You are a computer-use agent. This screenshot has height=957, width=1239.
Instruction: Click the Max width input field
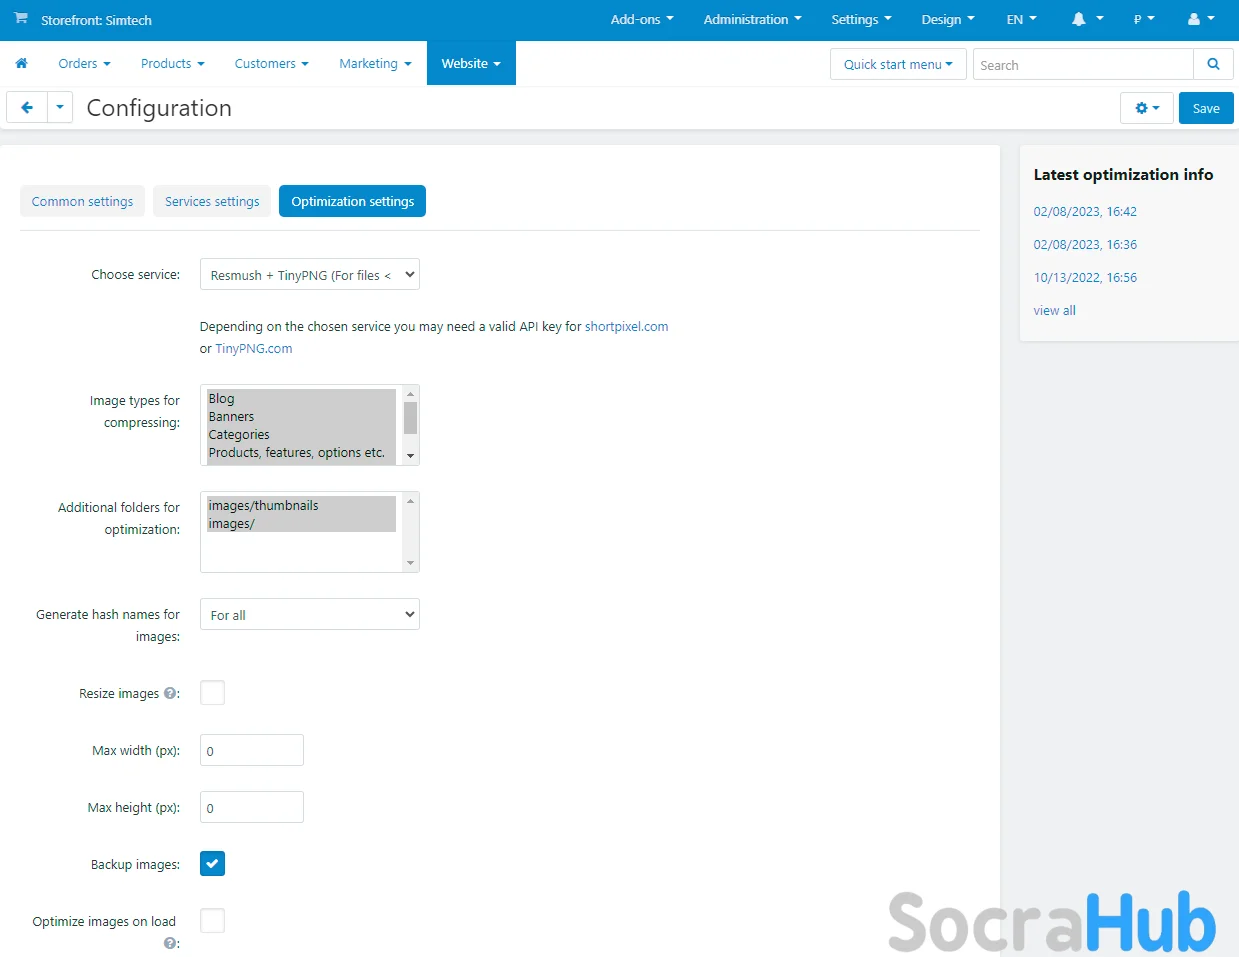[x=252, y=751]
